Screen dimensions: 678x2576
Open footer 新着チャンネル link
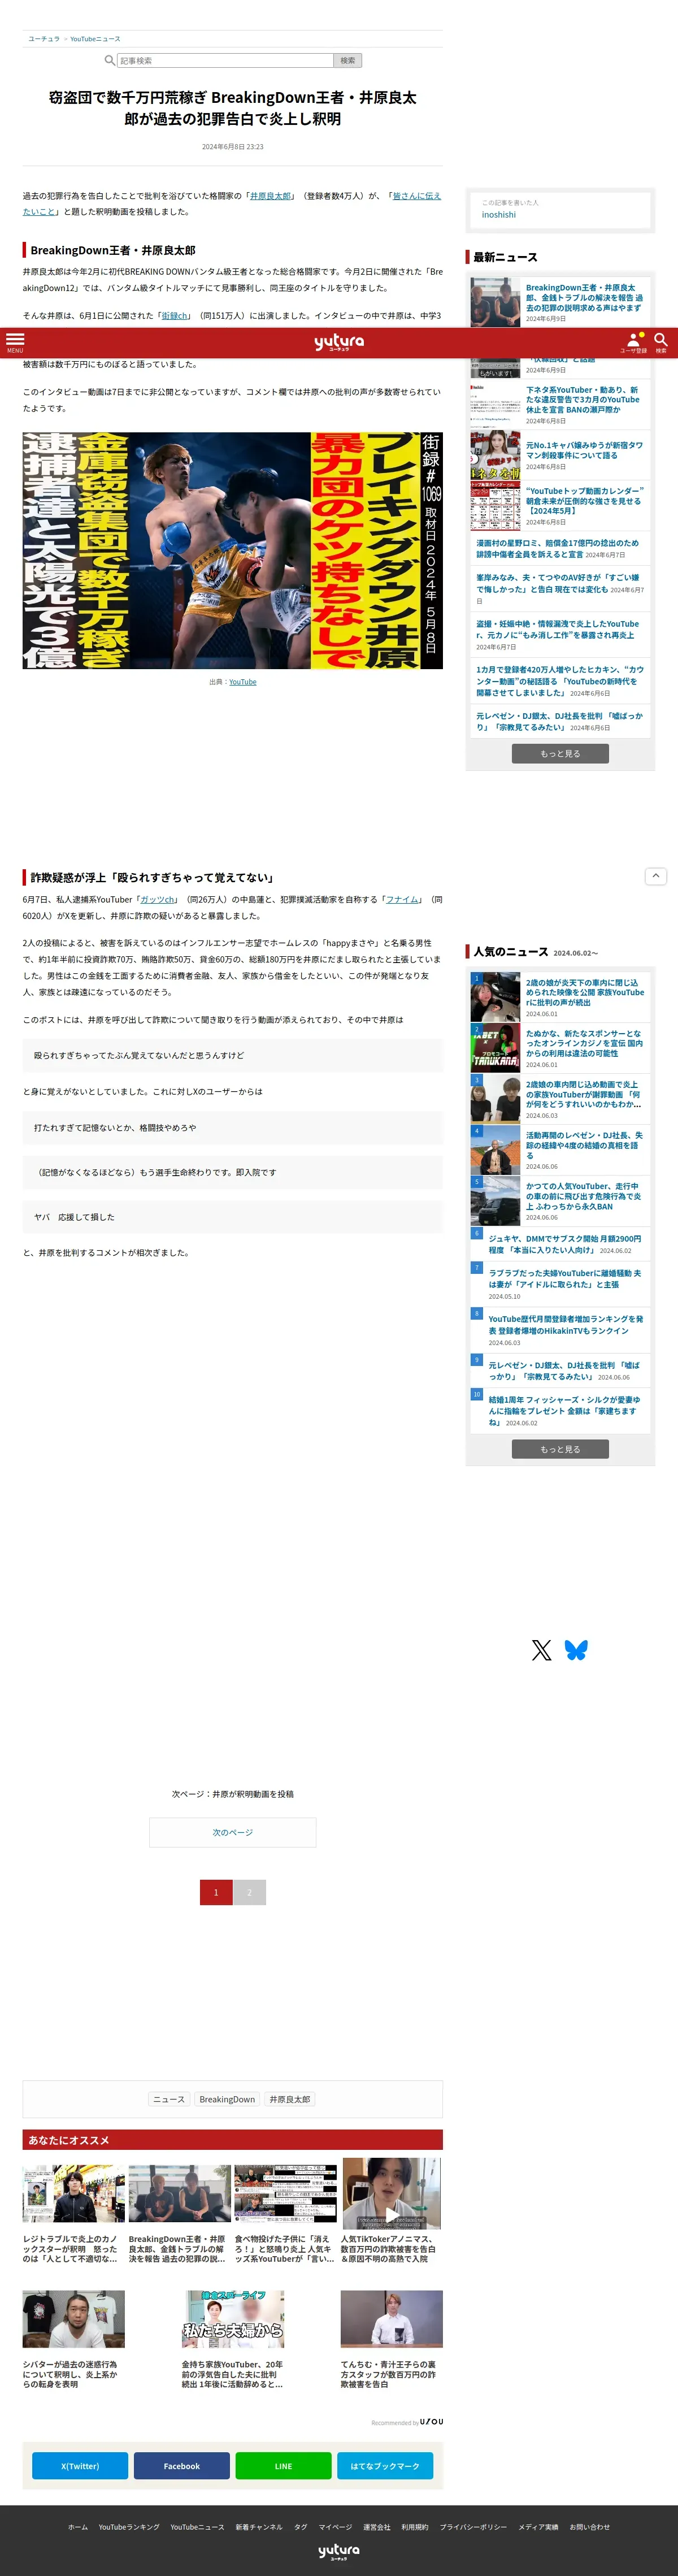pos(259,2527)
